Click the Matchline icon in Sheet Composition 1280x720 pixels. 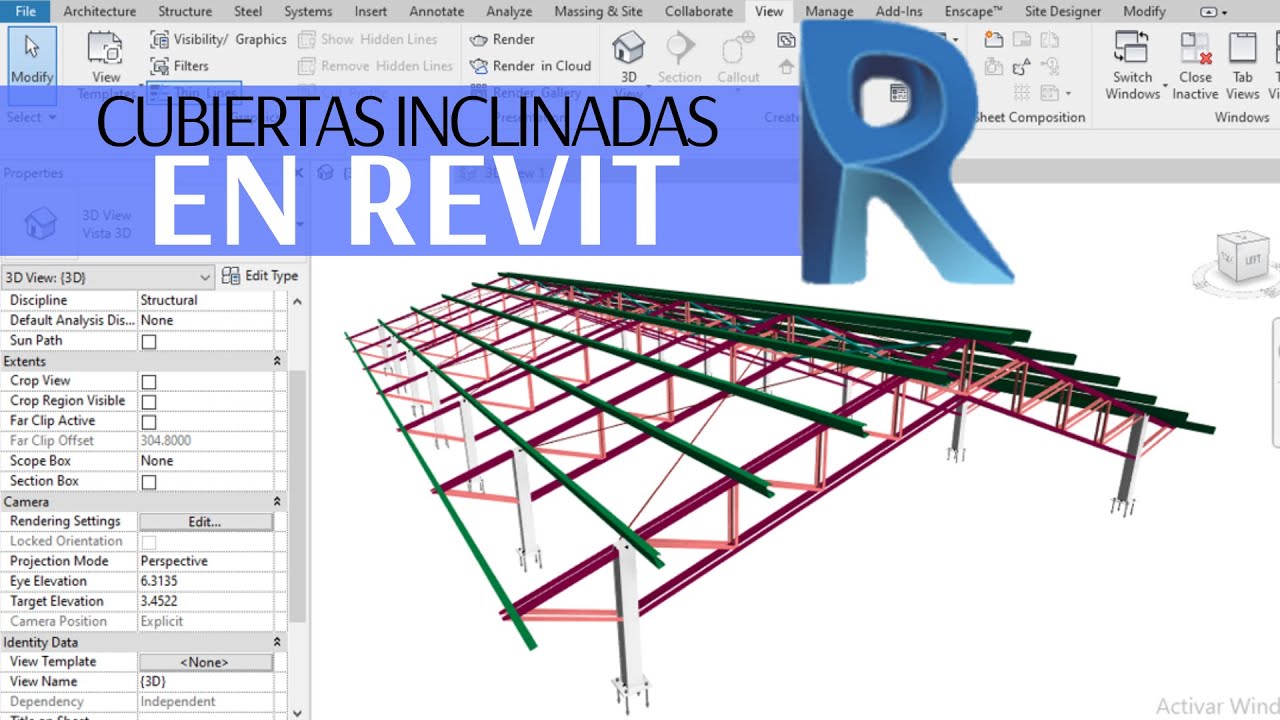[x=1050, y=40]
